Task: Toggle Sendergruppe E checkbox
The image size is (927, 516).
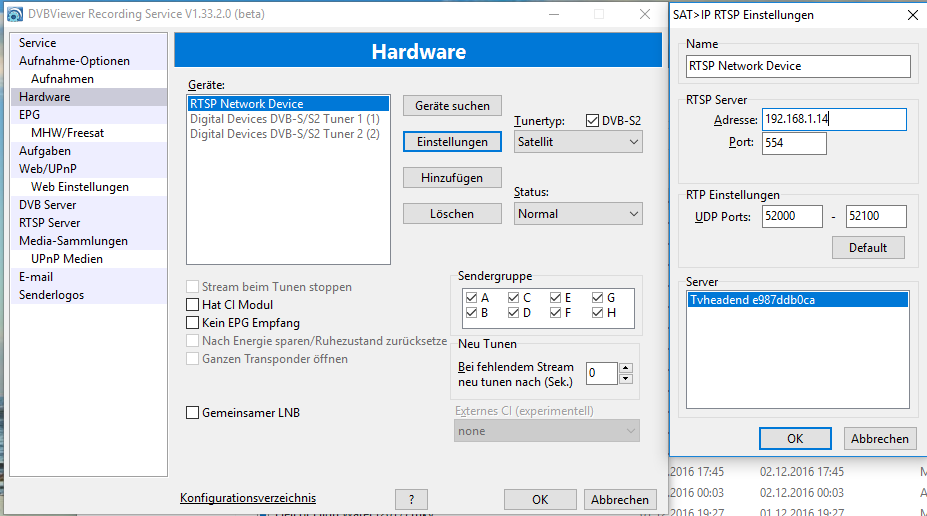Action: point(555,297)
